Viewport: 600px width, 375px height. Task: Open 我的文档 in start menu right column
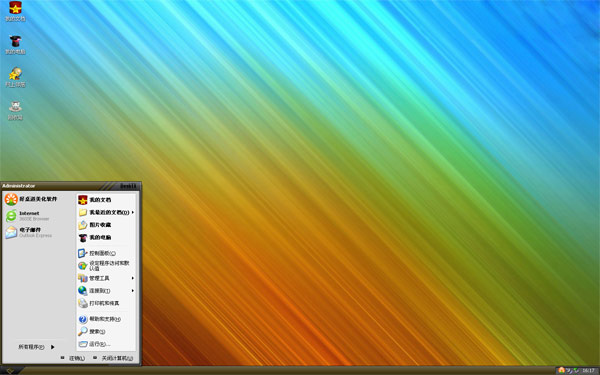point(95,200)
